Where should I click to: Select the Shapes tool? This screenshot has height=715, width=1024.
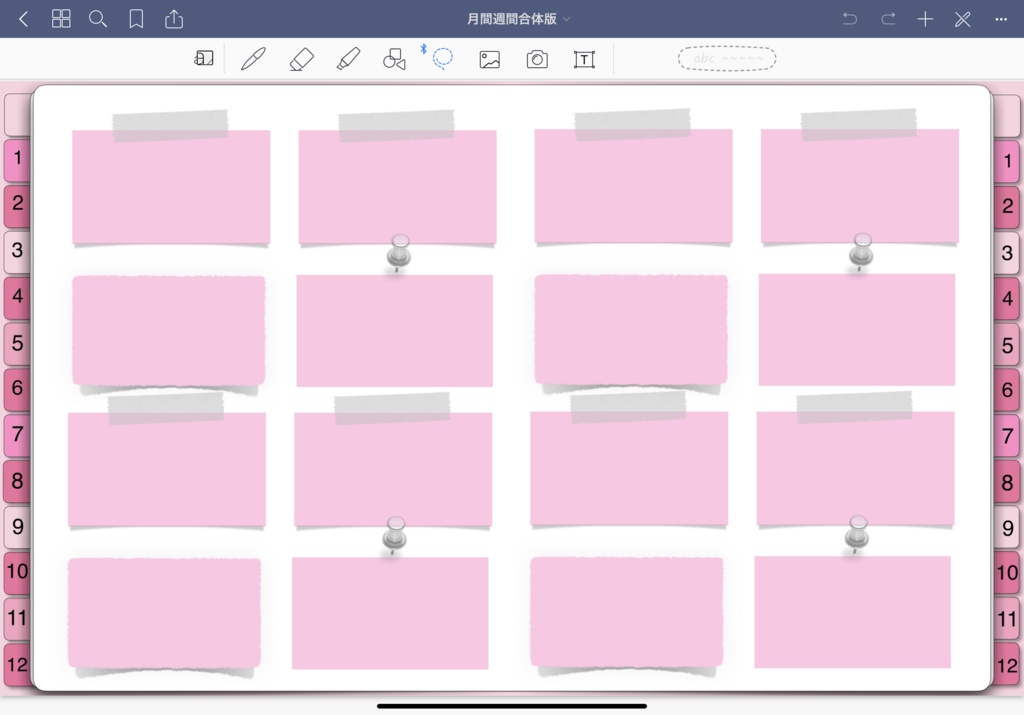coord(394,59)
